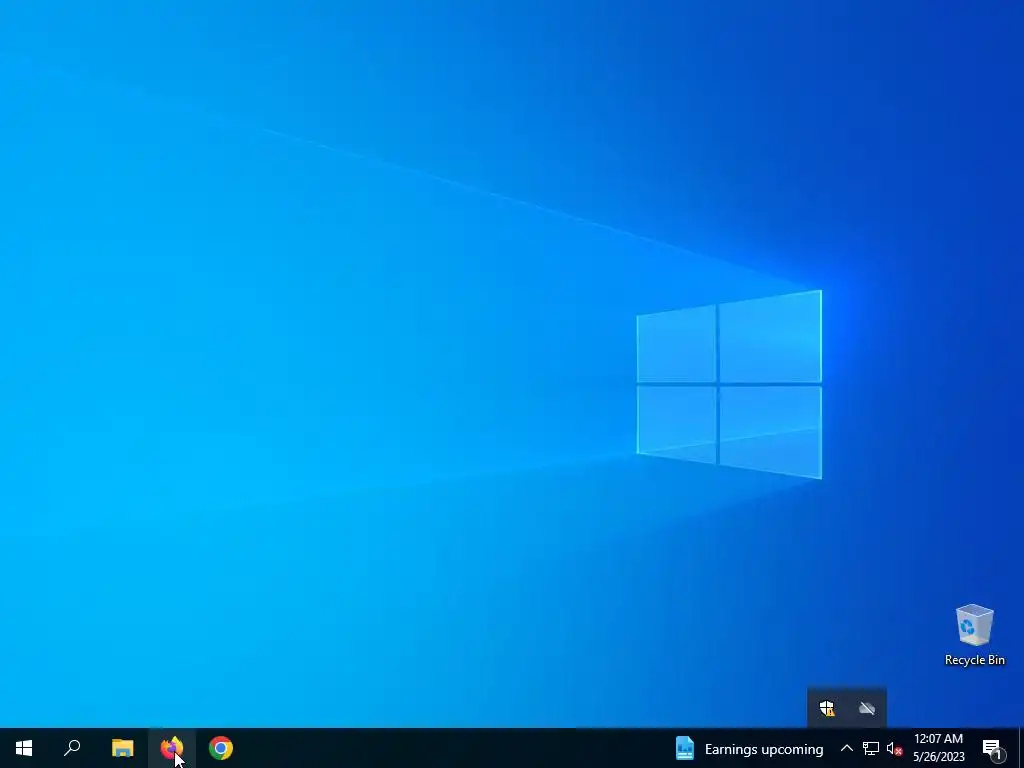This screenshot has height=768, width=1024.
Task: Click the Show desktop sliver
Action: click(x=1021, y=748)
